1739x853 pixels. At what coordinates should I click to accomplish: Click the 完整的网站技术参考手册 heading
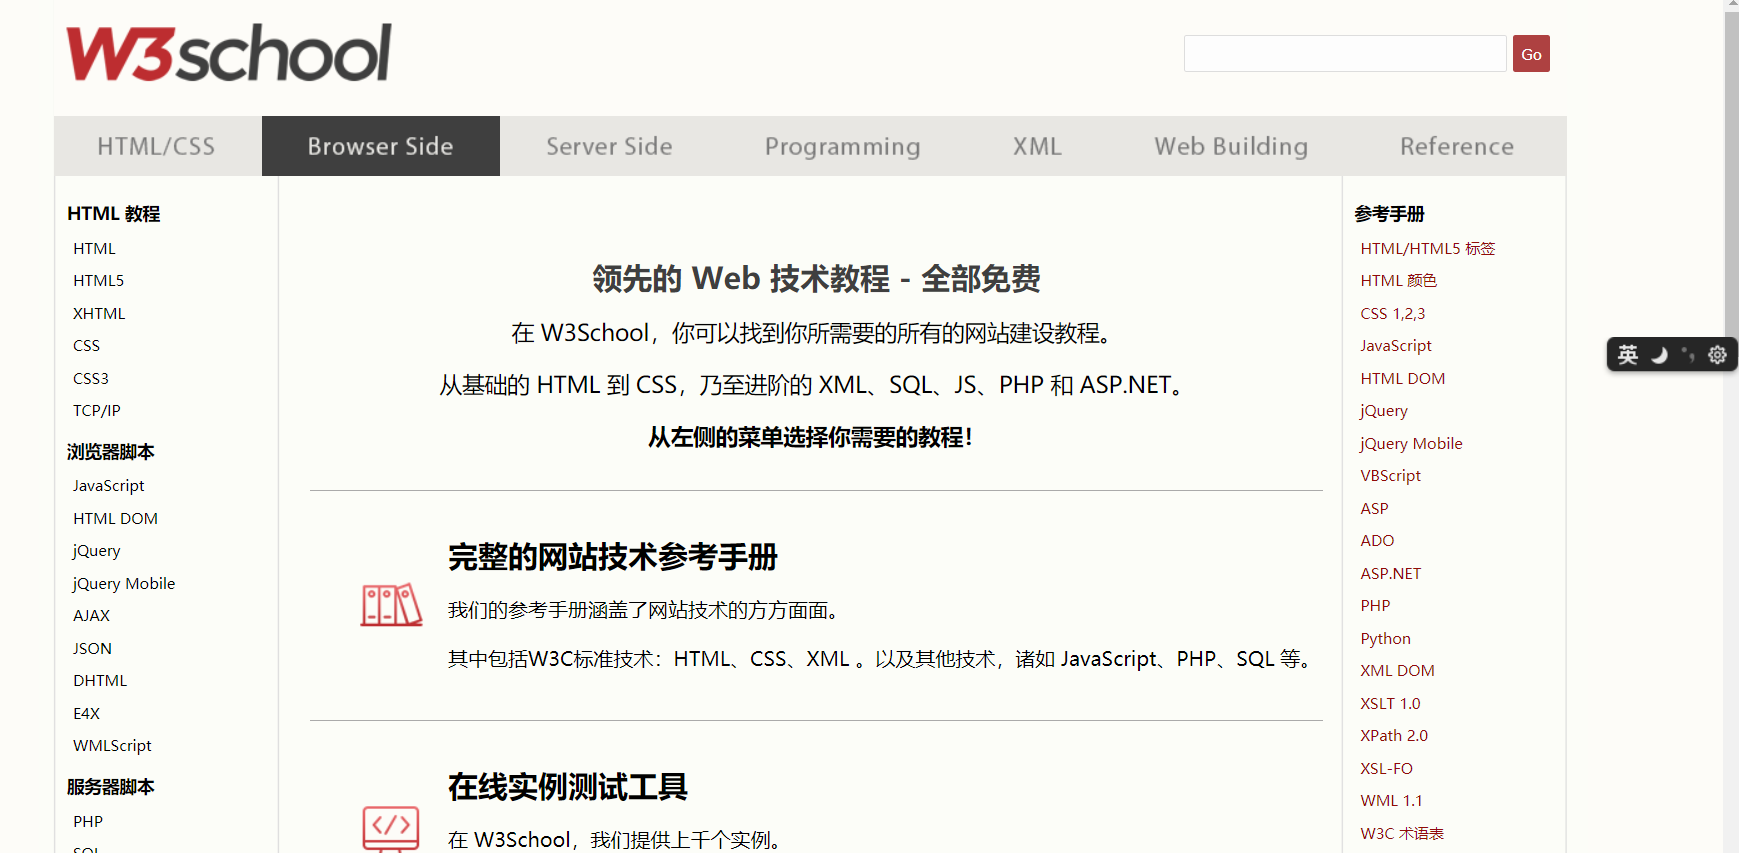tap(612, 557)
